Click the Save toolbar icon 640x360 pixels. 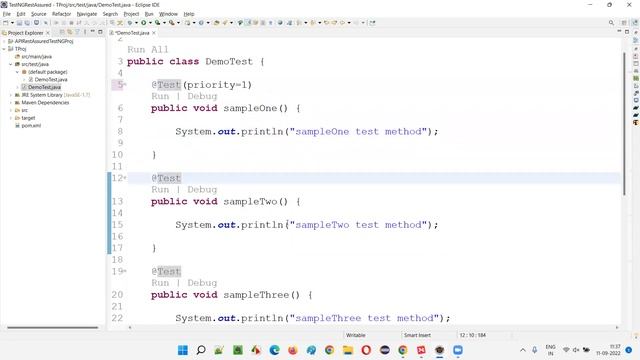[x=19, y=23]
